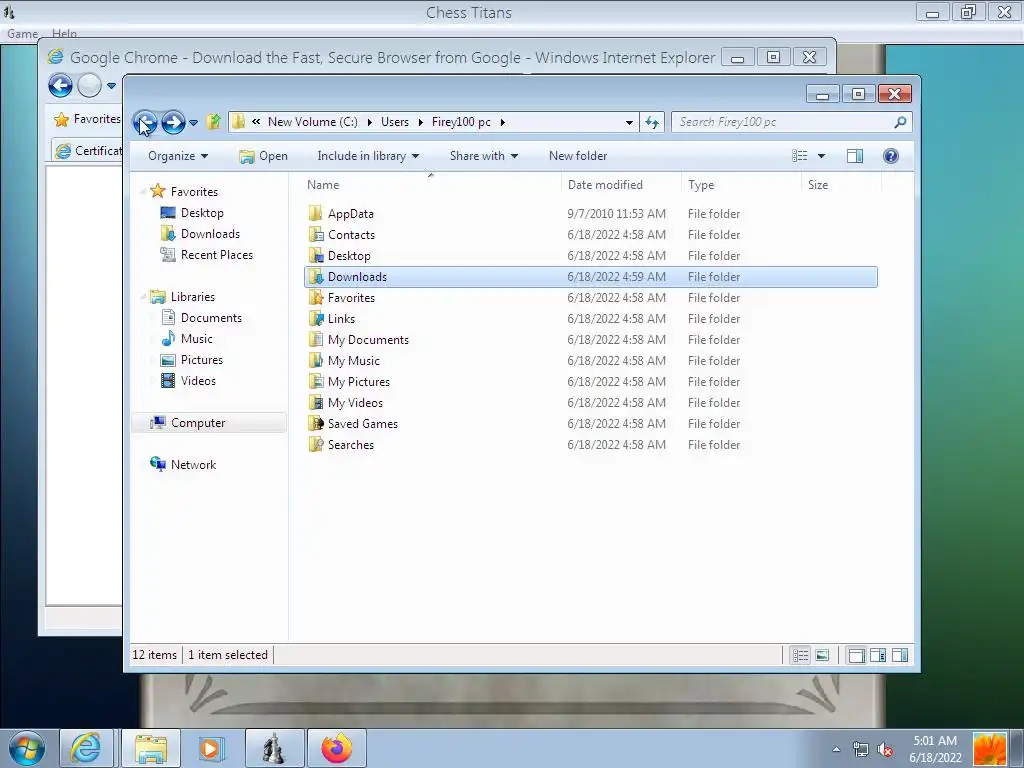1024x768 pixels.
Task: Click Open in the Explorer toolbar
Action: (263, 156)
